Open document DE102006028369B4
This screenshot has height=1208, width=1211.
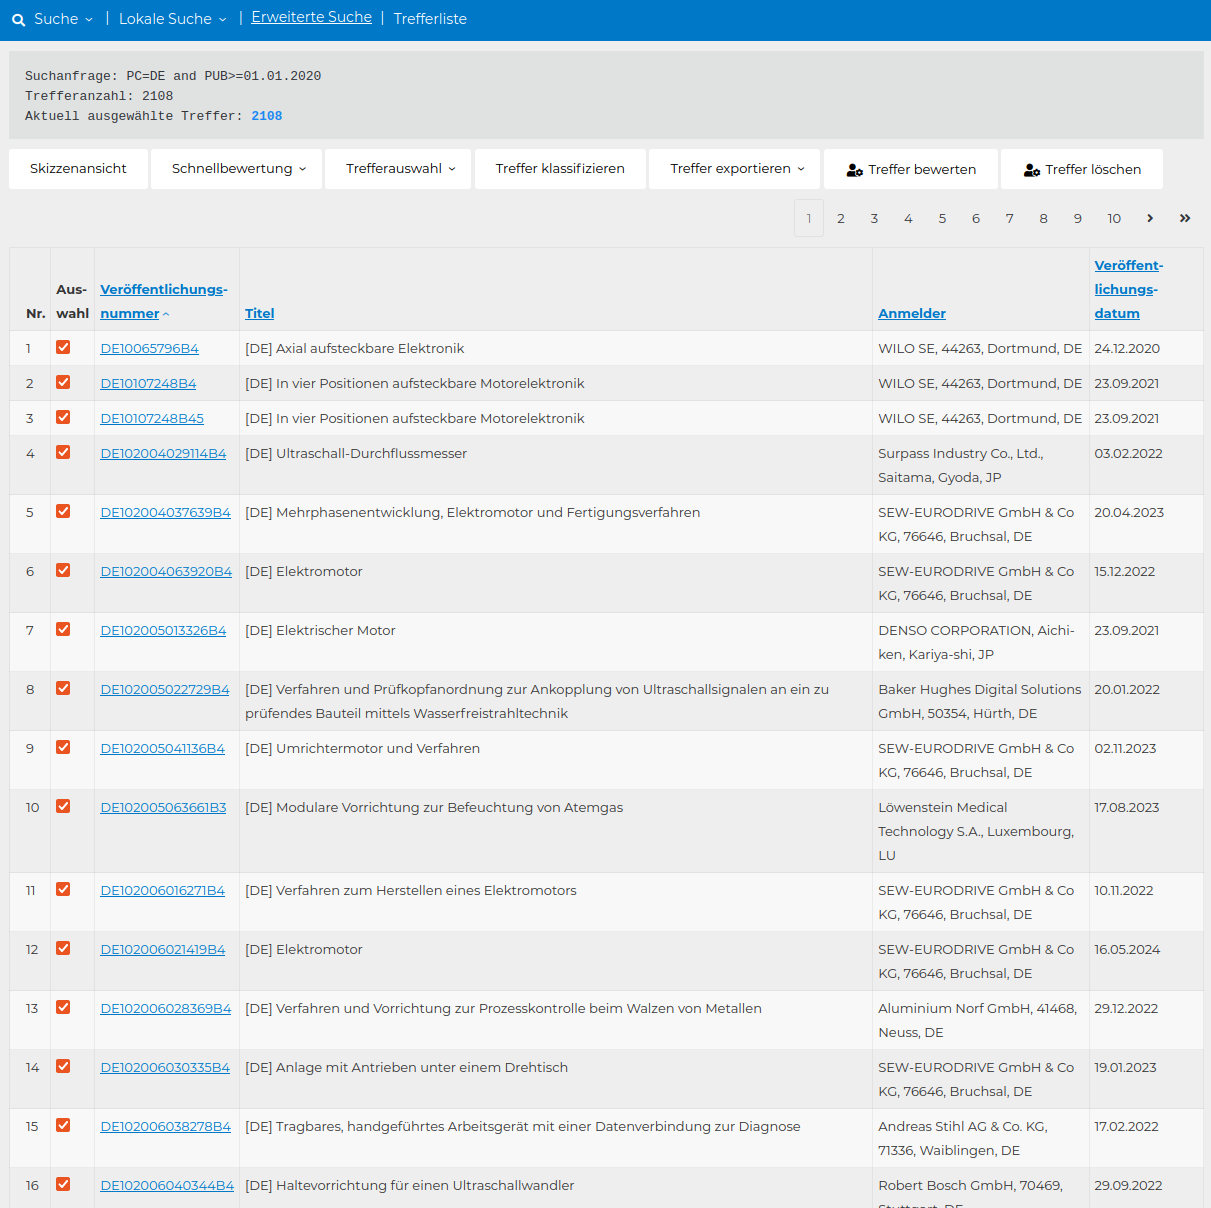(165, 1008)
